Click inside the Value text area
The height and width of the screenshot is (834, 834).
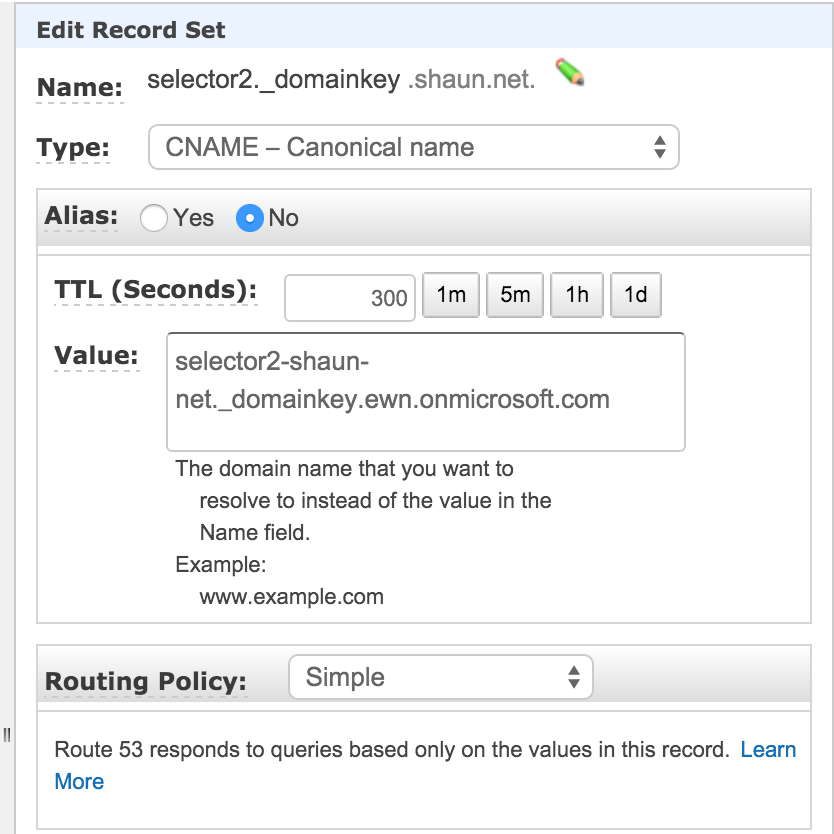tap(425, 391)
